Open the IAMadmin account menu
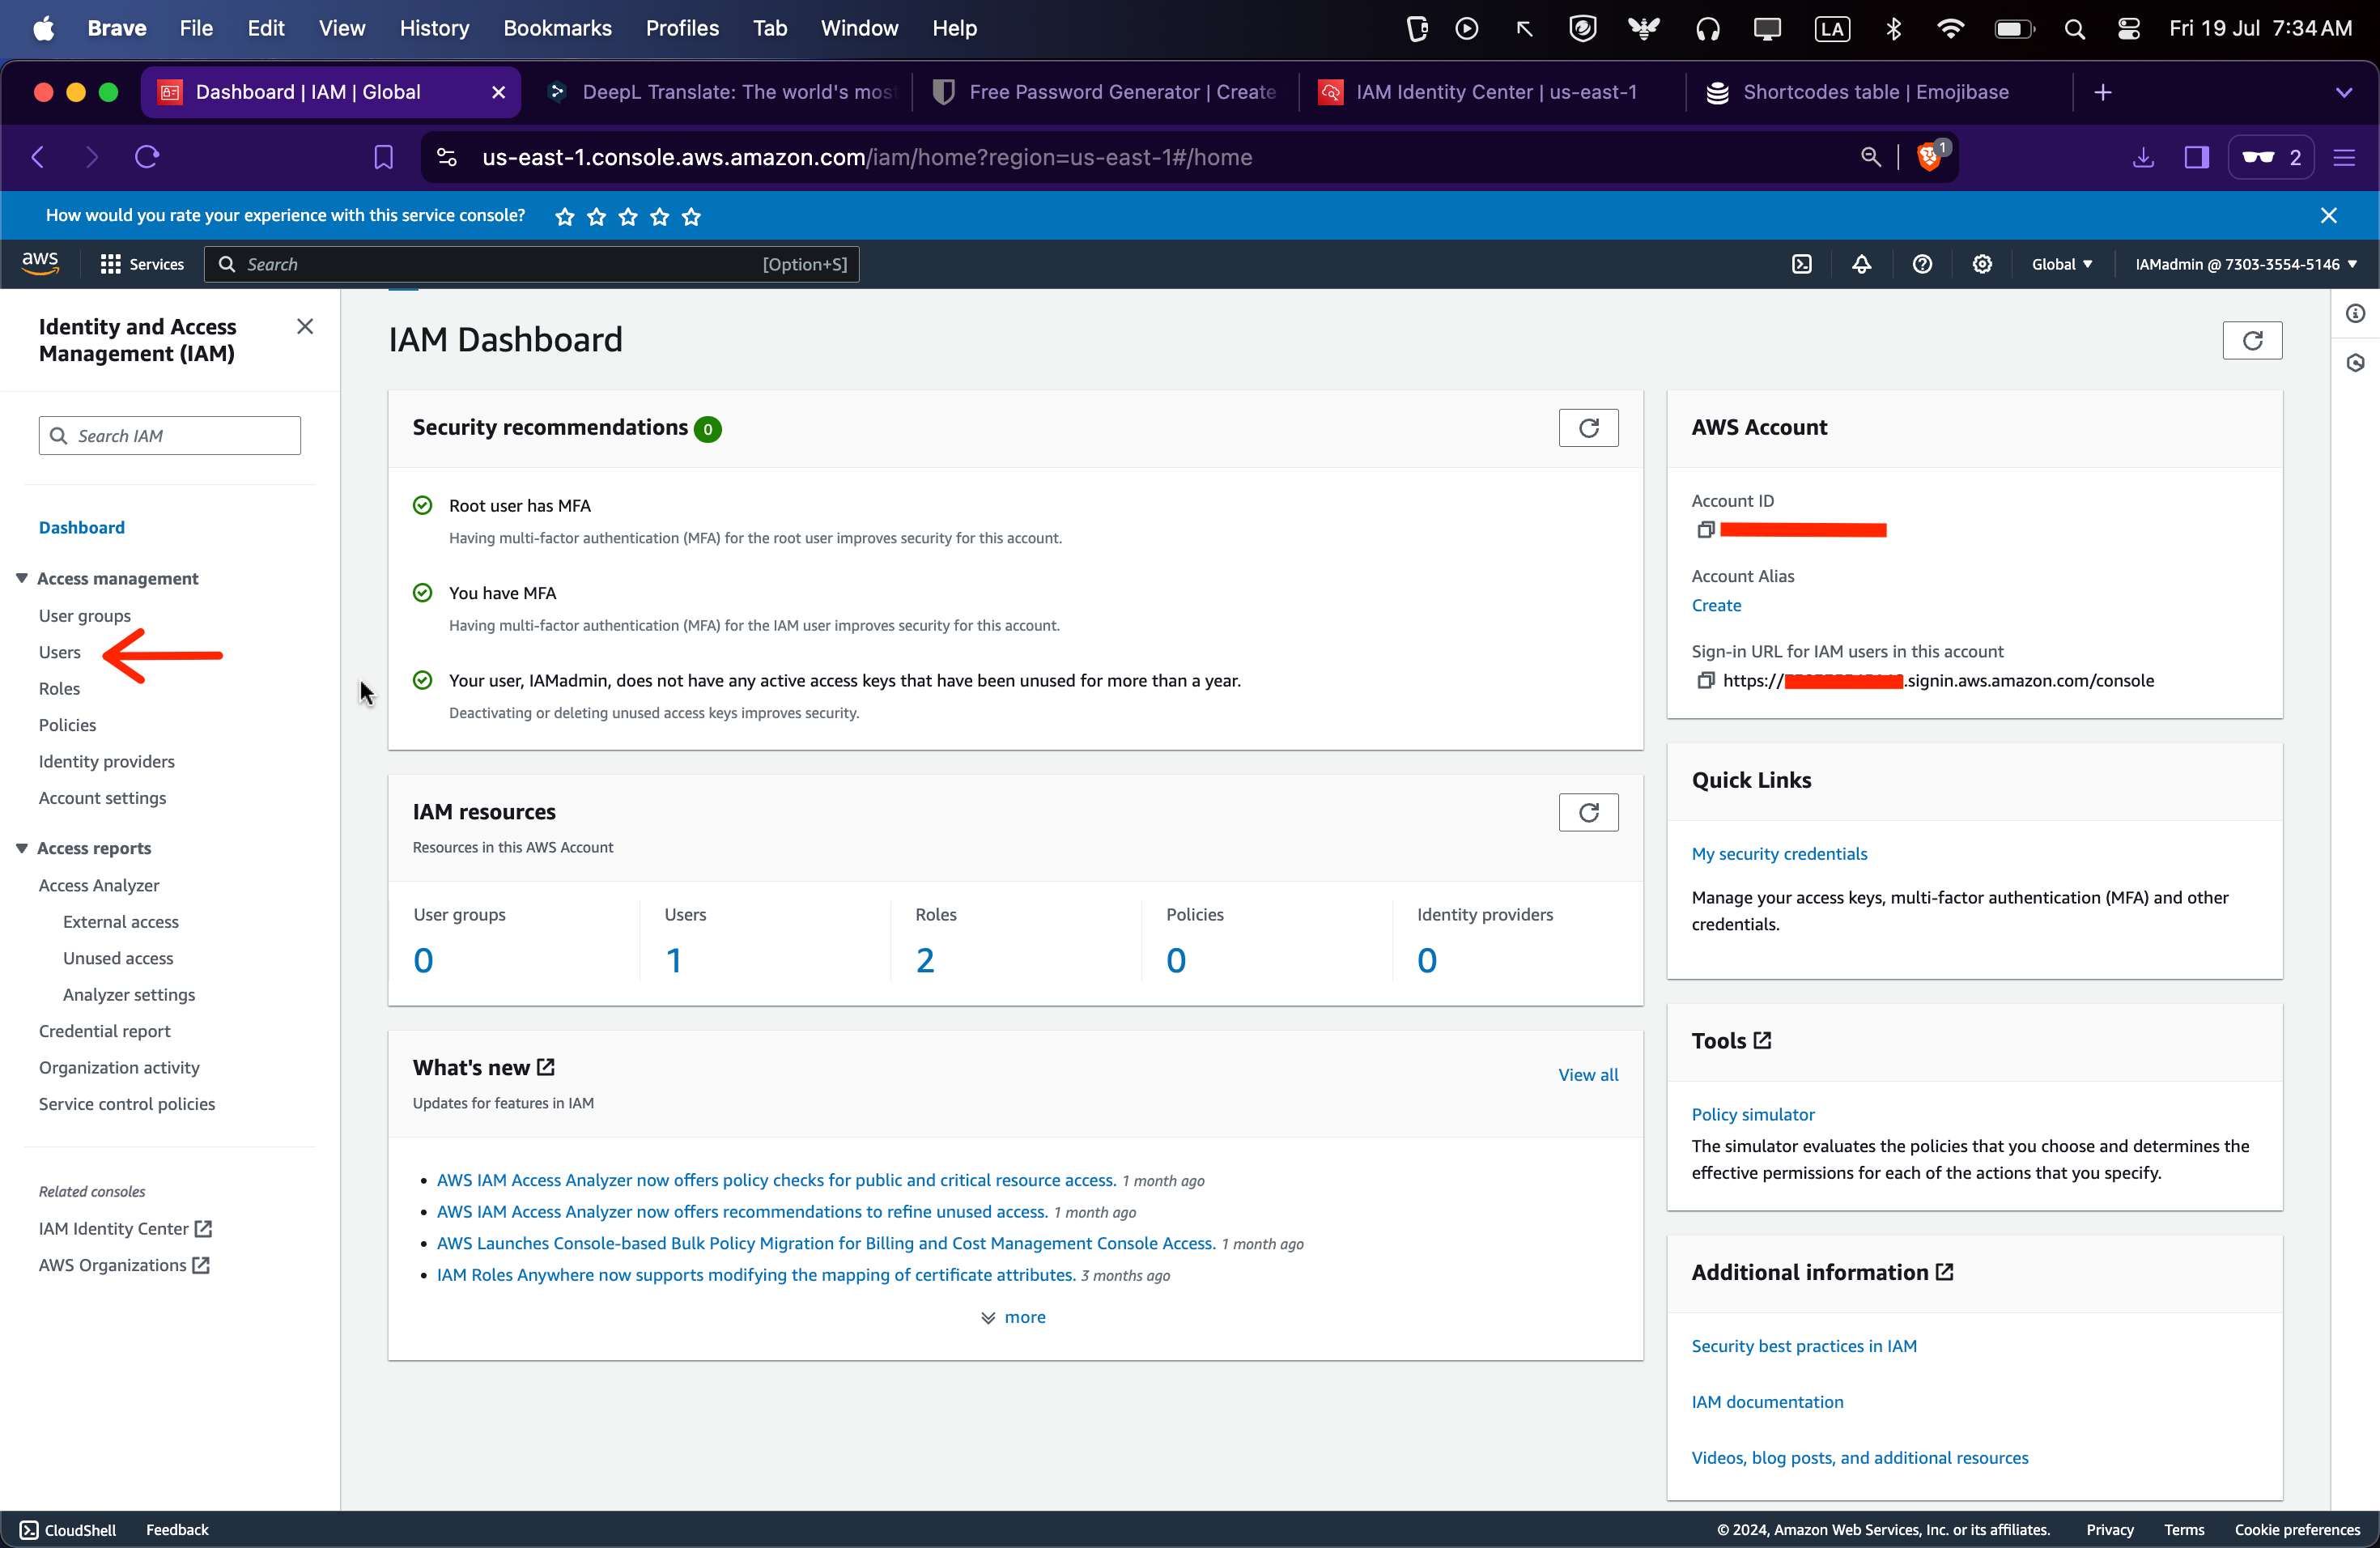Viewport: 2380px width, 1548px height. click(x=2245, y=264)
